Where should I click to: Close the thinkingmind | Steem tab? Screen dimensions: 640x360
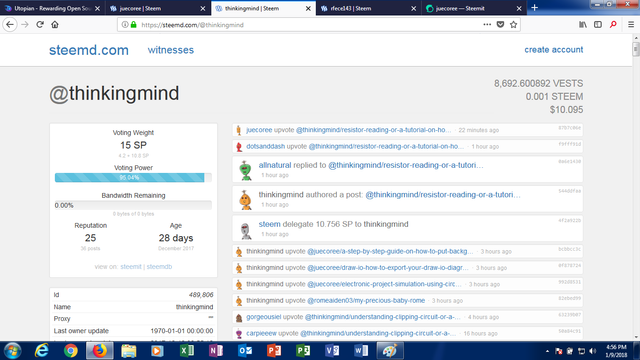pyautogui.click(x=308, y=8)
